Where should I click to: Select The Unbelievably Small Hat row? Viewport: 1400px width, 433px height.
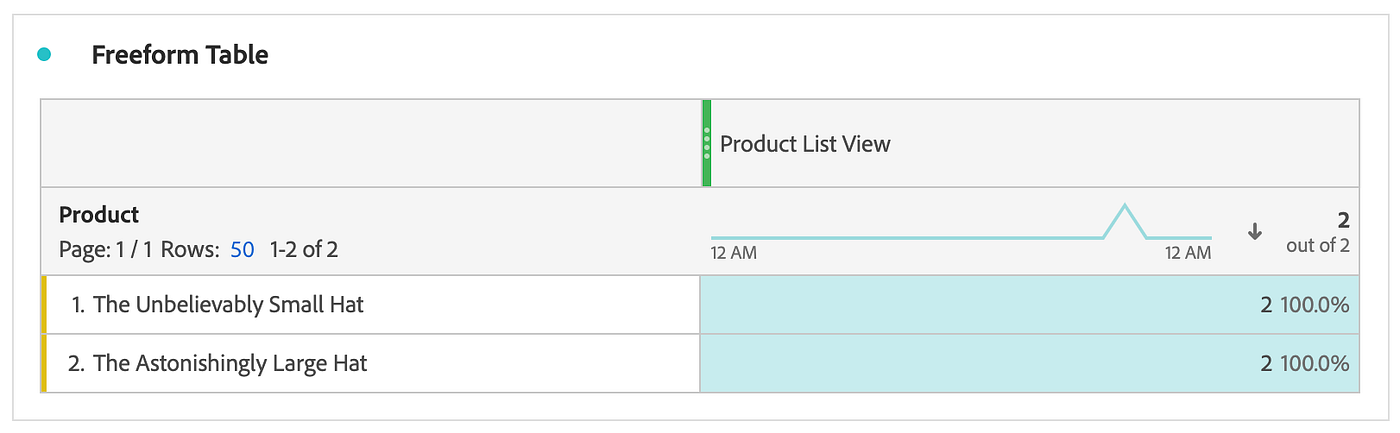[x=228, y=304]
